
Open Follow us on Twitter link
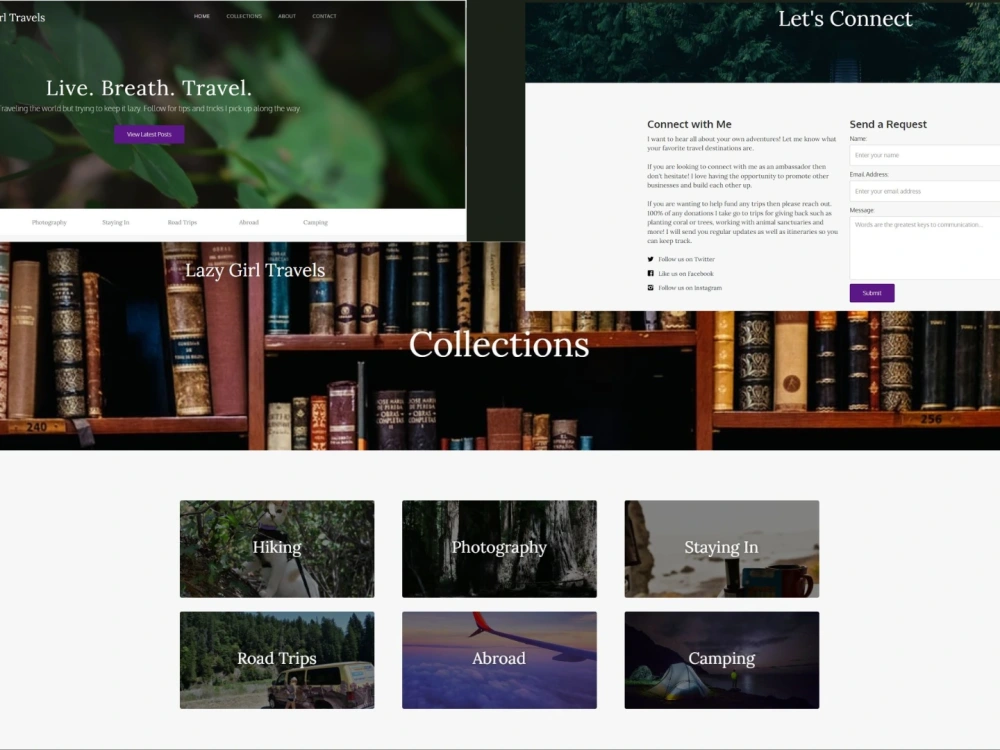click(x=686, y=259)
